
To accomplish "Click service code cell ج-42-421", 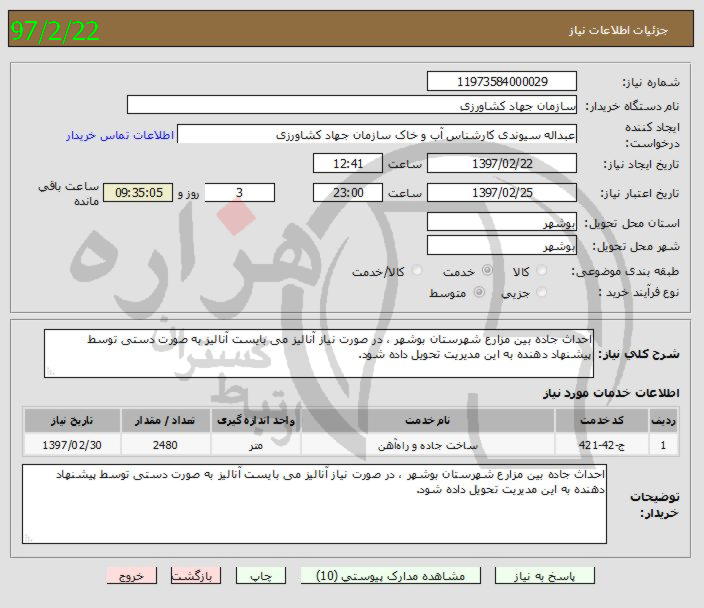I will [x=602, y=445].
